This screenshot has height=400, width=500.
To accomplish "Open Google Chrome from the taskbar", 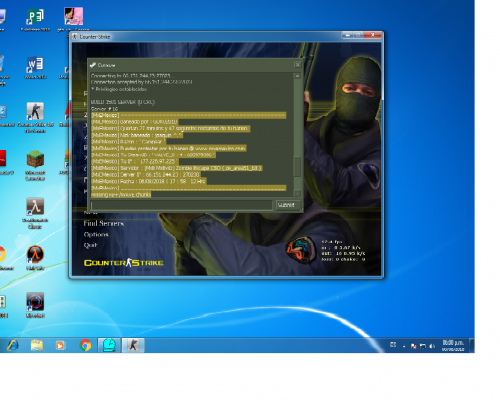I will point(85,345).
